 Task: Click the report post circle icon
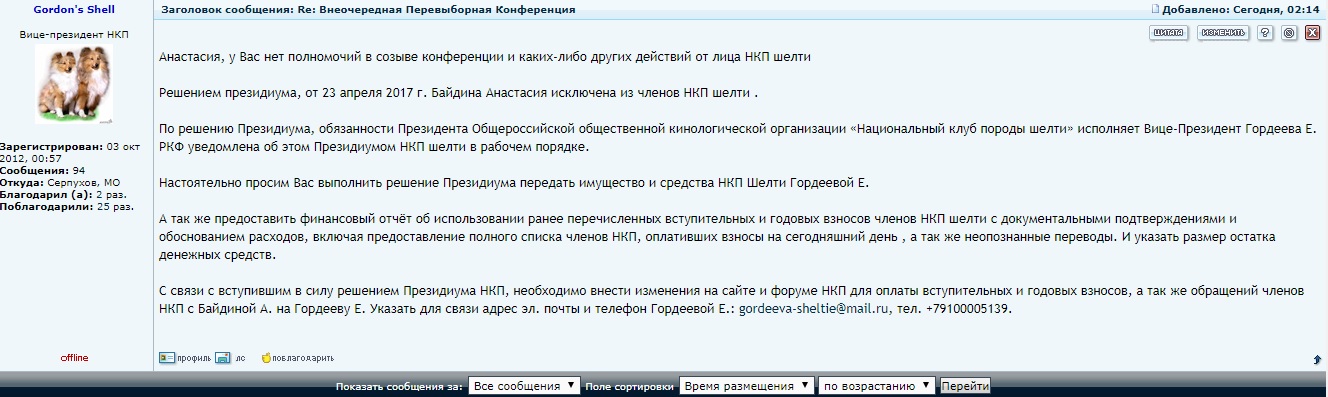tap(1289, 33)
